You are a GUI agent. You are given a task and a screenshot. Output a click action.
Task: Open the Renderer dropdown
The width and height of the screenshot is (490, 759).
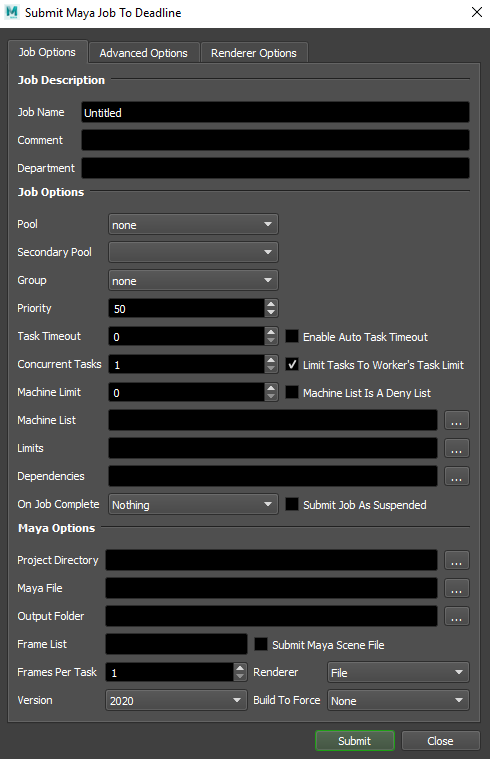[398, 672]
